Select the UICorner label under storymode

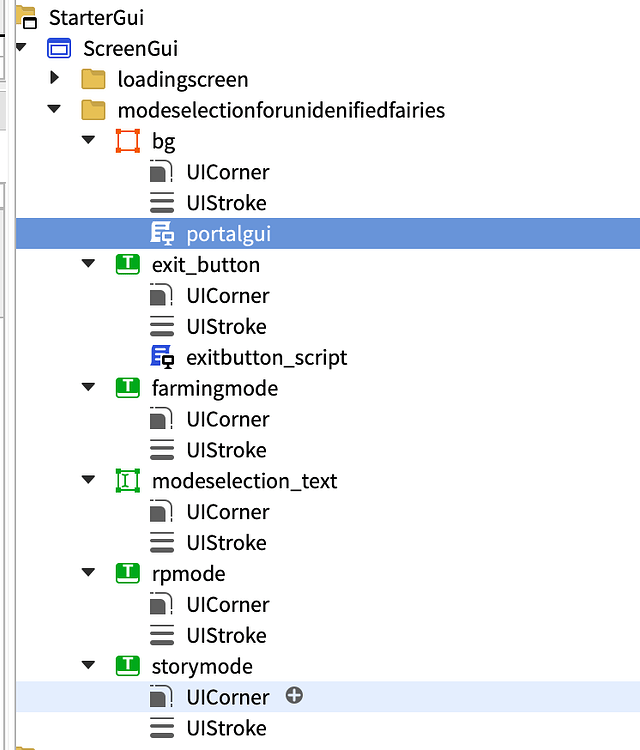click(x=228, y=697)
